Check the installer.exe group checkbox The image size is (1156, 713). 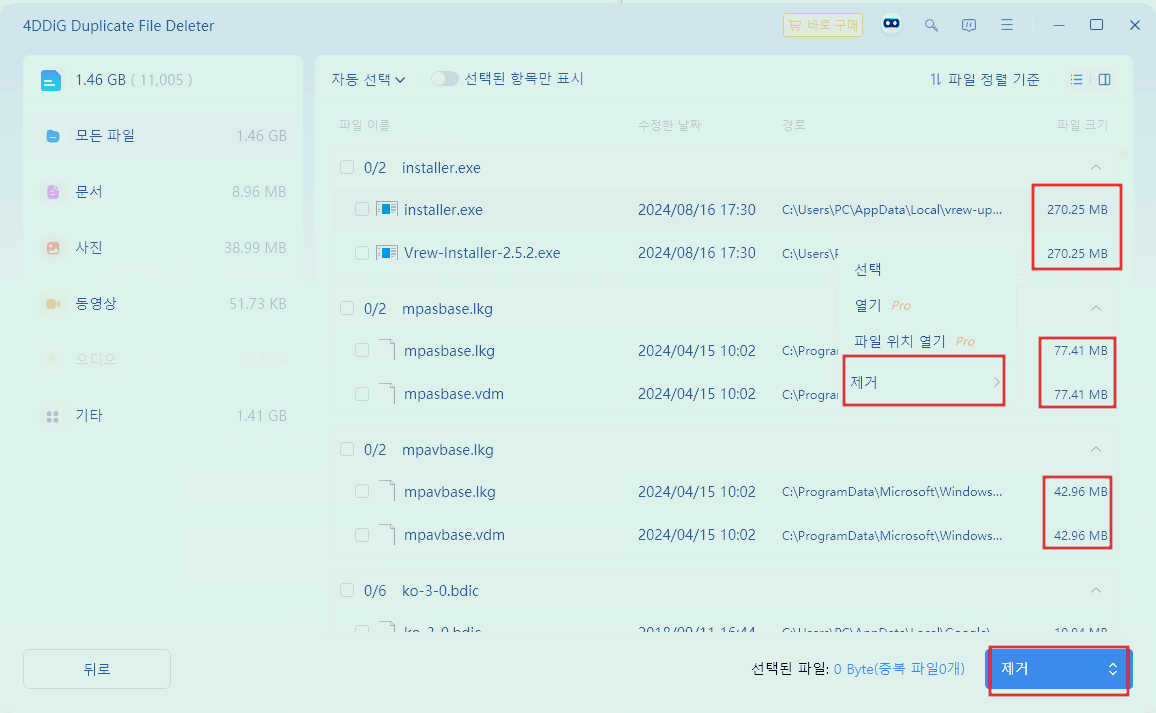click(347, 167)
